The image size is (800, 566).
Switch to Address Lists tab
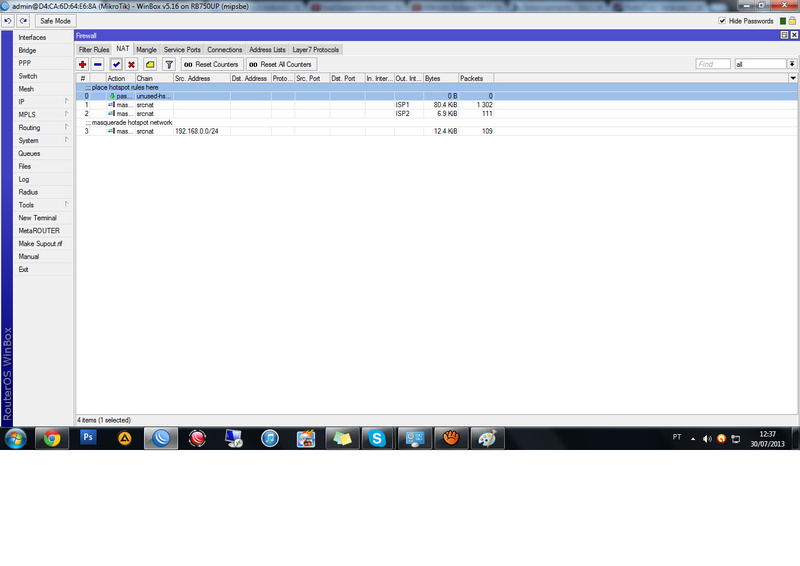click(267, 50)
